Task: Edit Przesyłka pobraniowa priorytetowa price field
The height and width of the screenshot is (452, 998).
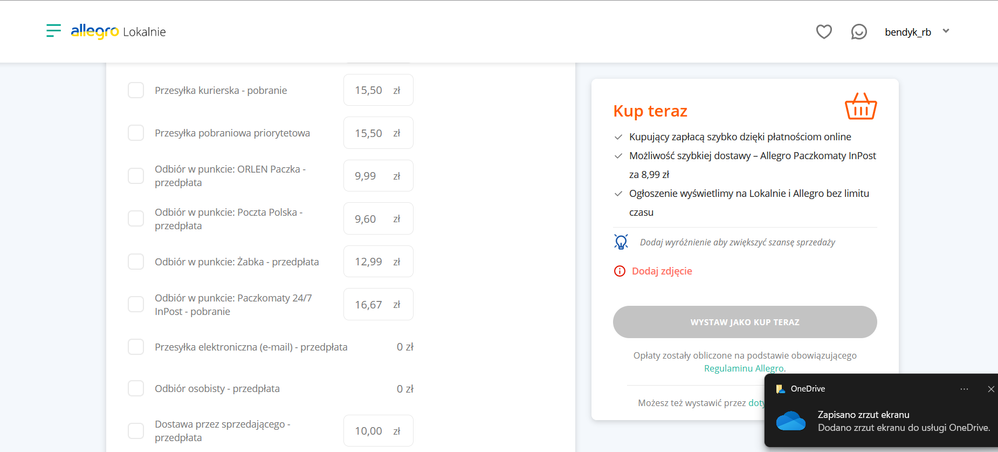Action: (x=378, y=133)
